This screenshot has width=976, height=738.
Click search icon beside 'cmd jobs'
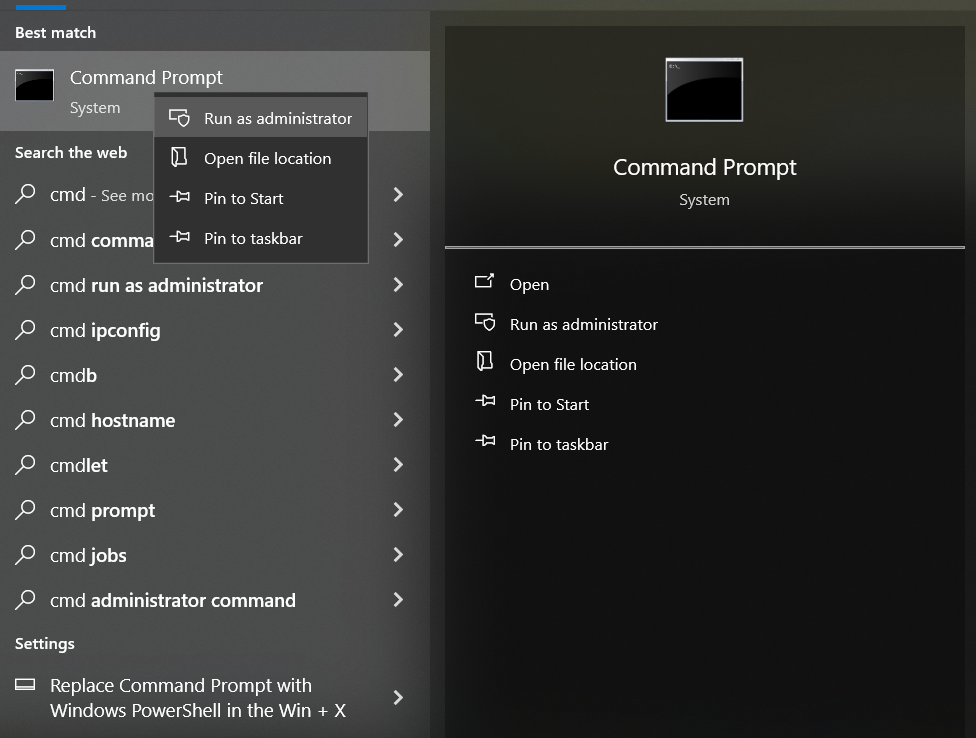25,555
